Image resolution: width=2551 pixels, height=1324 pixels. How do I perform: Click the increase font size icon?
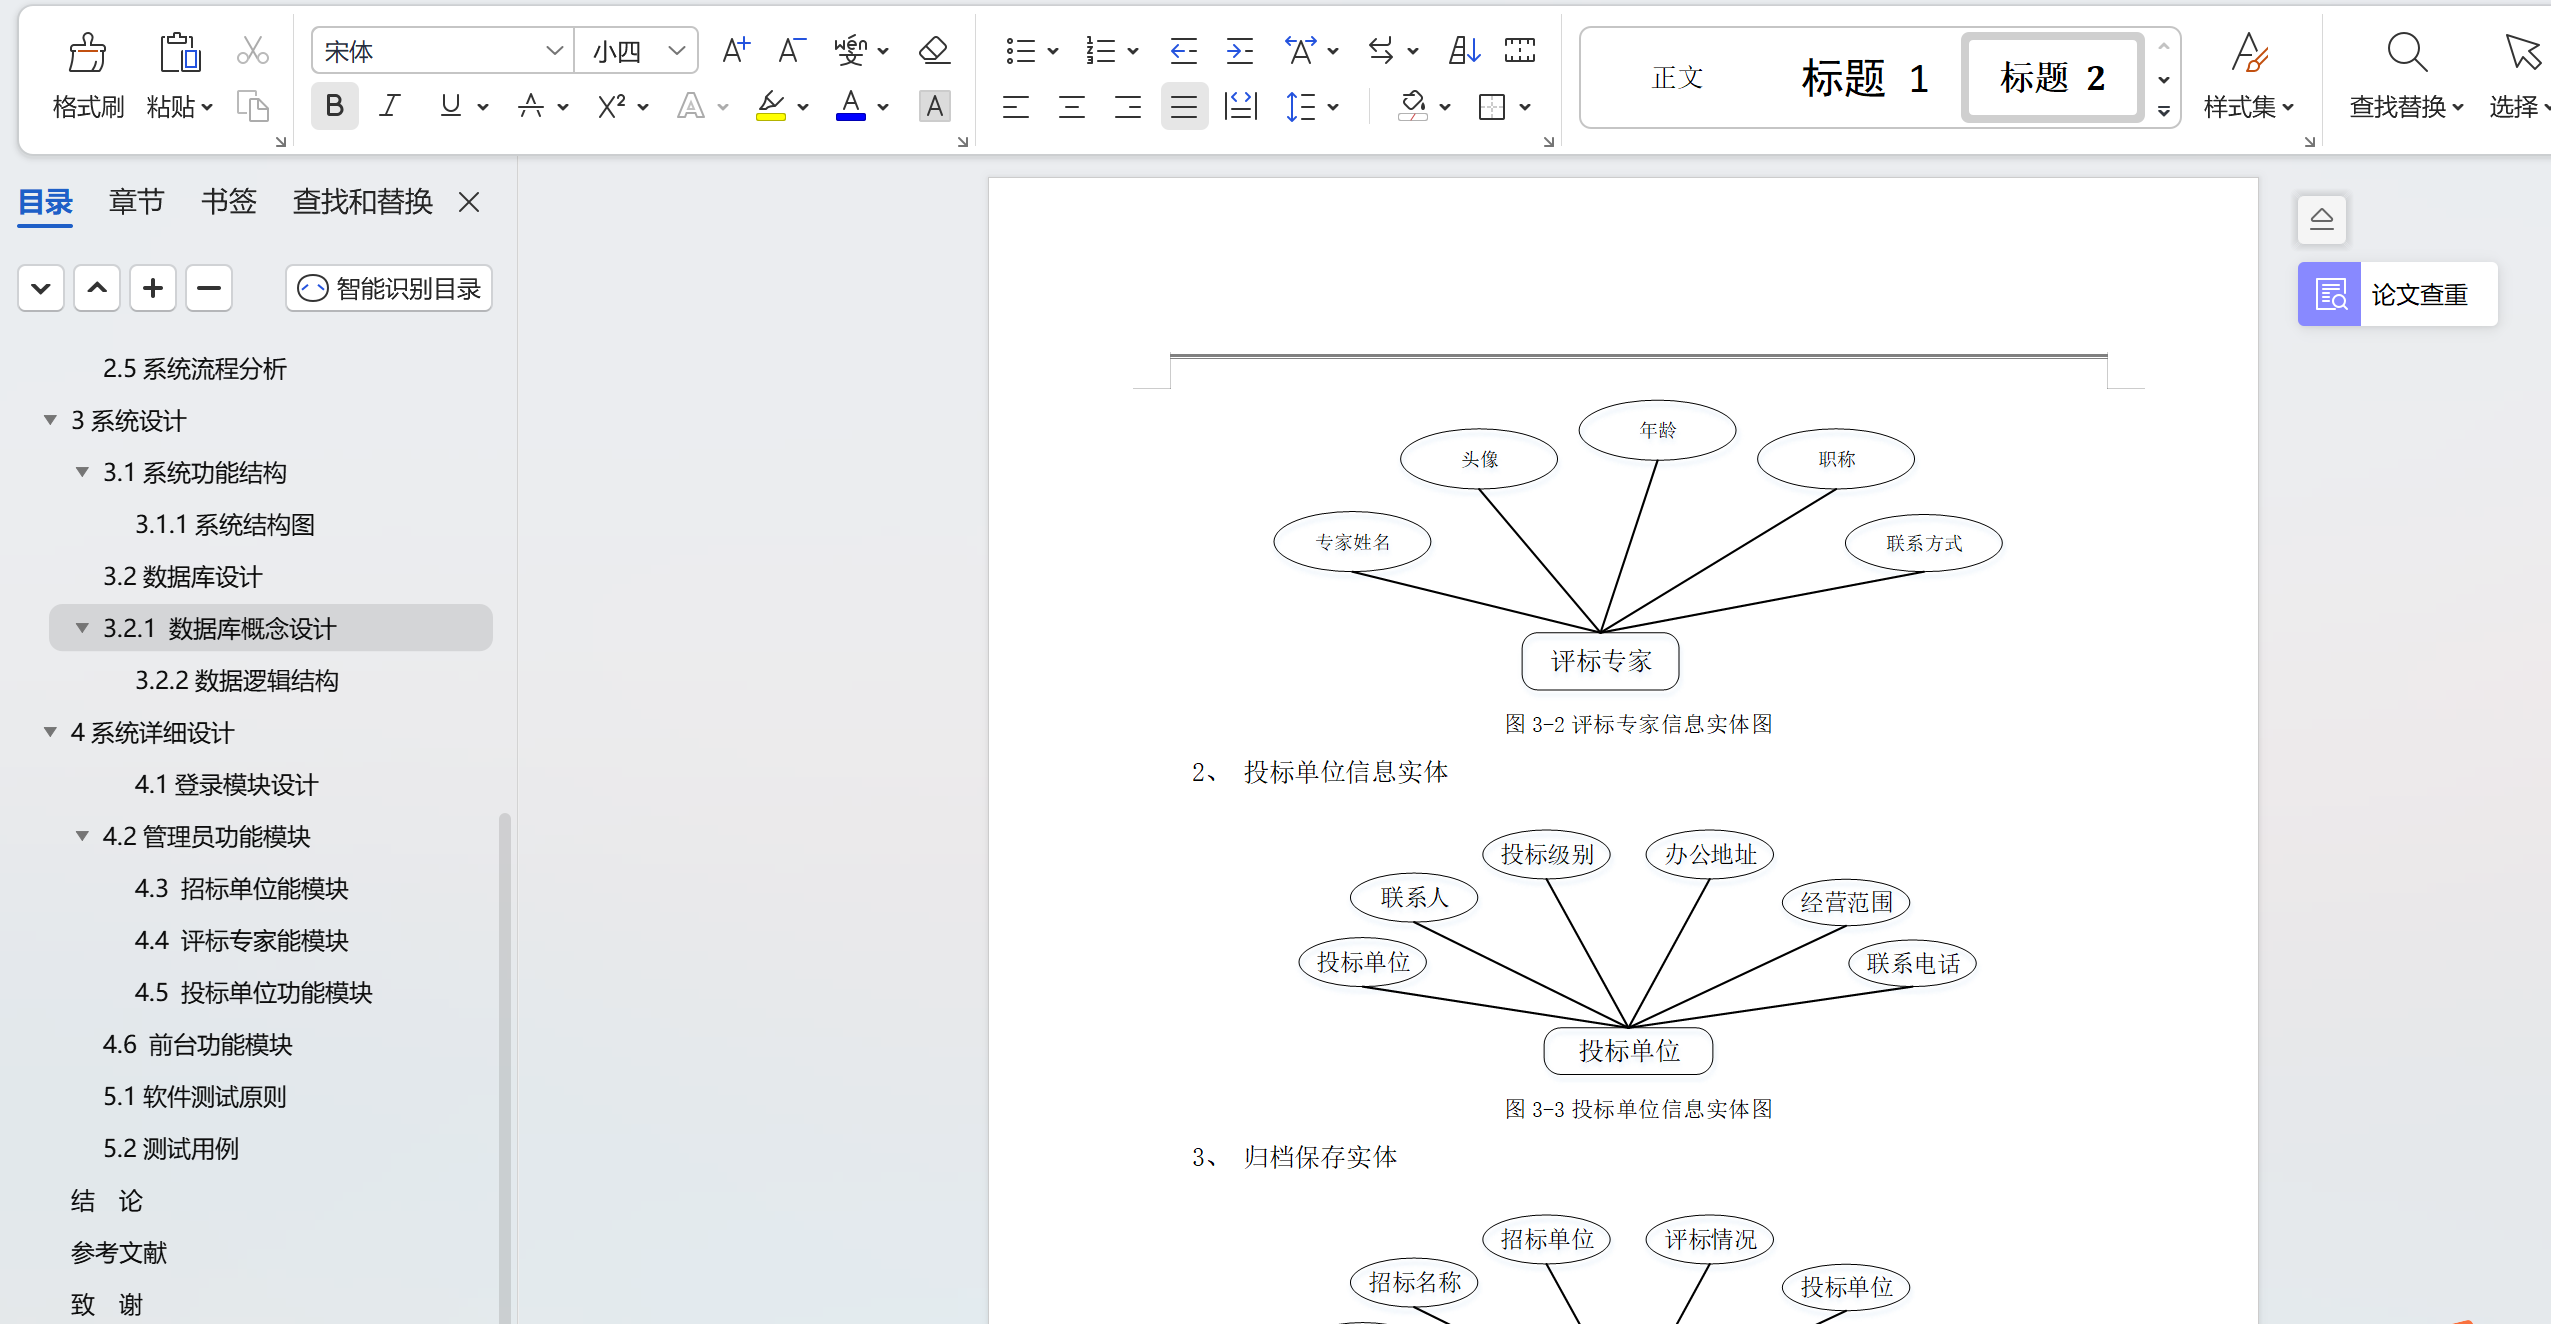735,50
